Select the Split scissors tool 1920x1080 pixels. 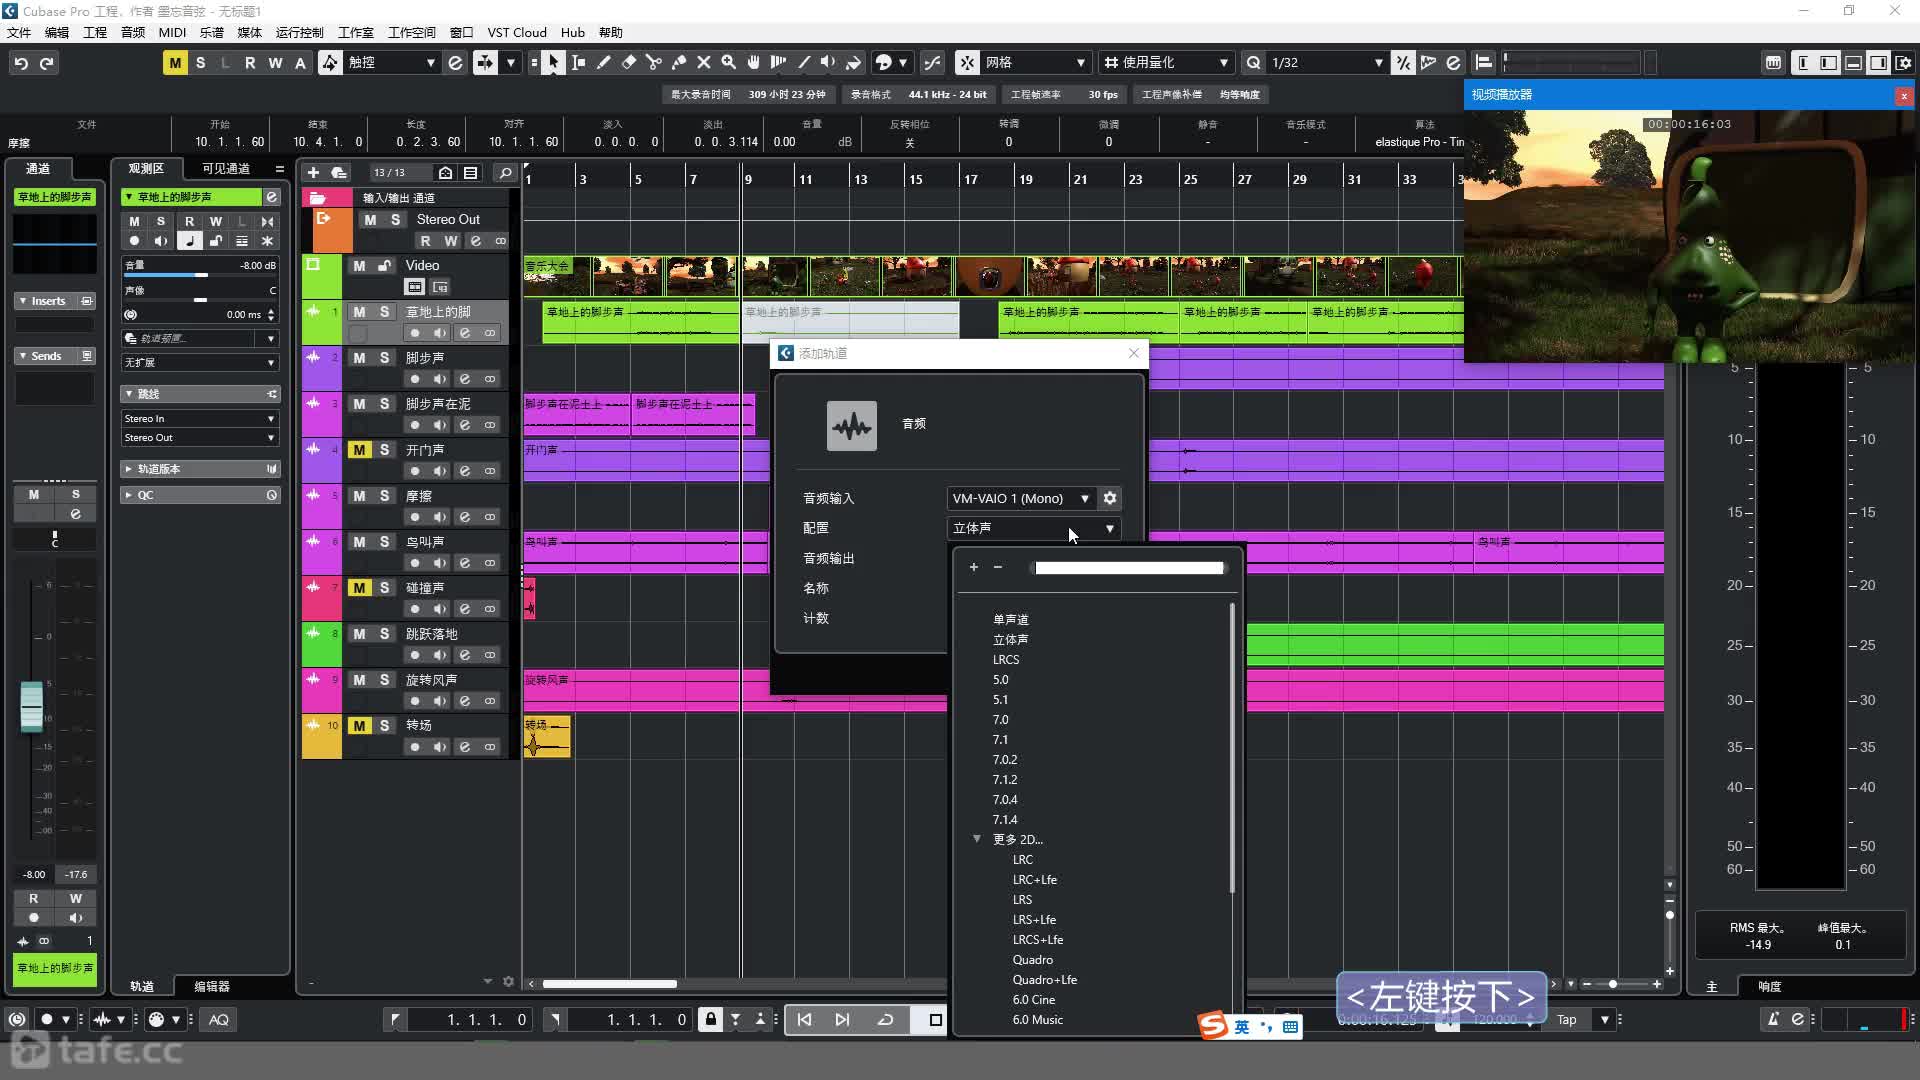(x=653, y=62)
